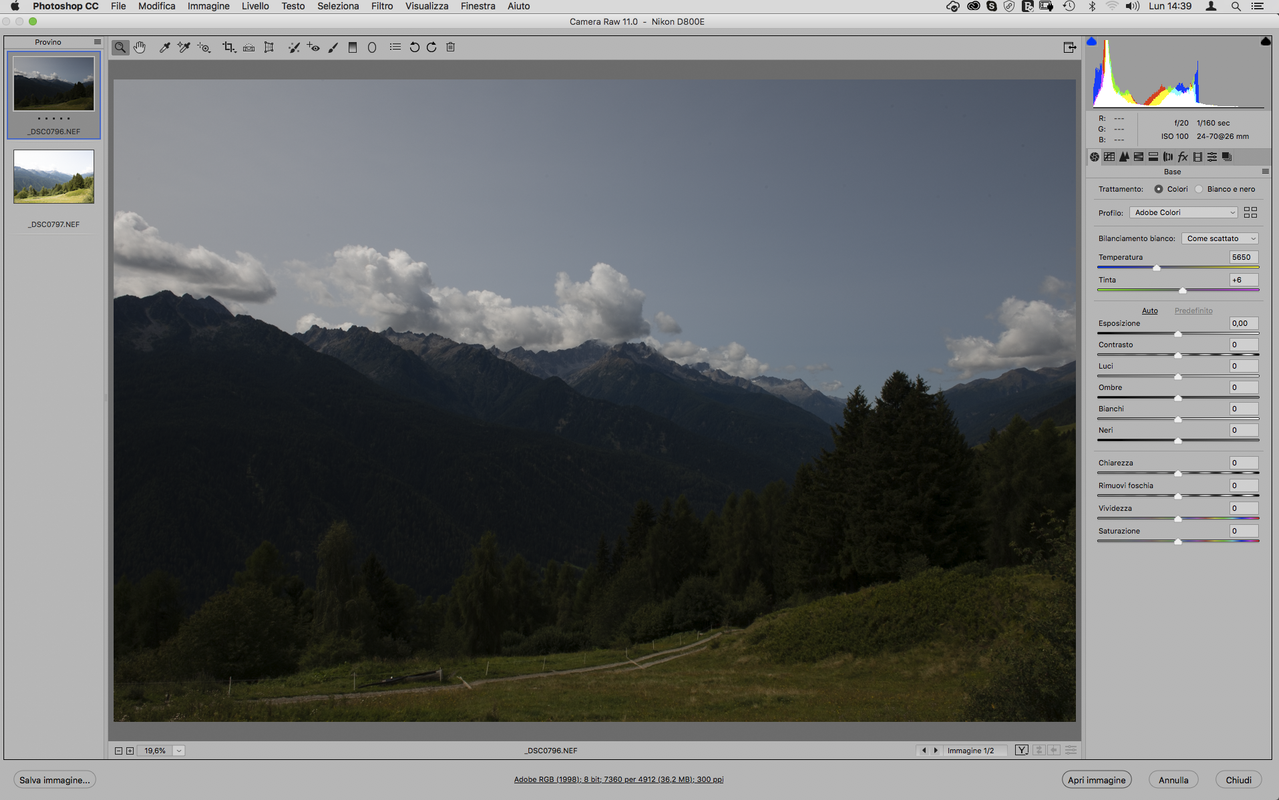Open the macOS Spotlight search icon

[1236, 6]
